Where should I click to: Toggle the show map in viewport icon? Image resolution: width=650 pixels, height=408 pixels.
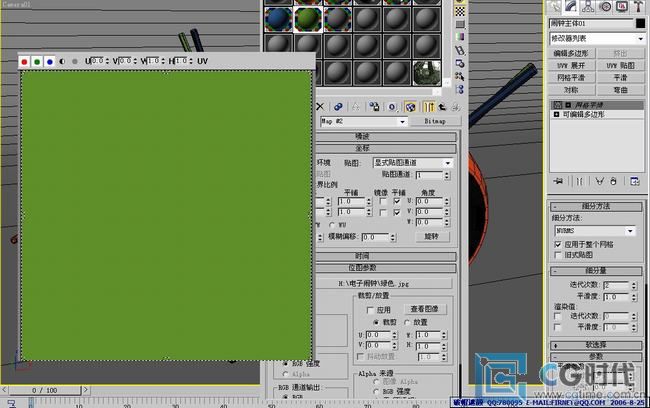pyautogui.click(x=410, y=107)
